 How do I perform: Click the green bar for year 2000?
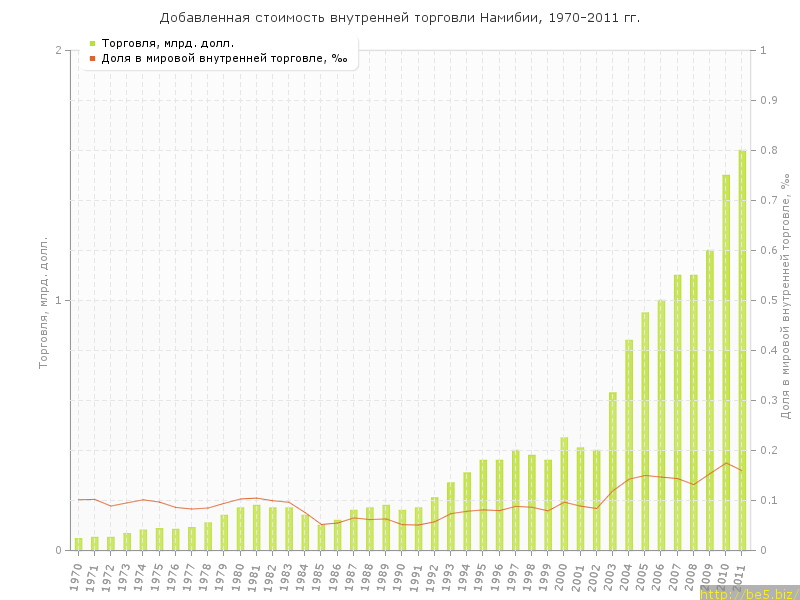tap(564, 494)
